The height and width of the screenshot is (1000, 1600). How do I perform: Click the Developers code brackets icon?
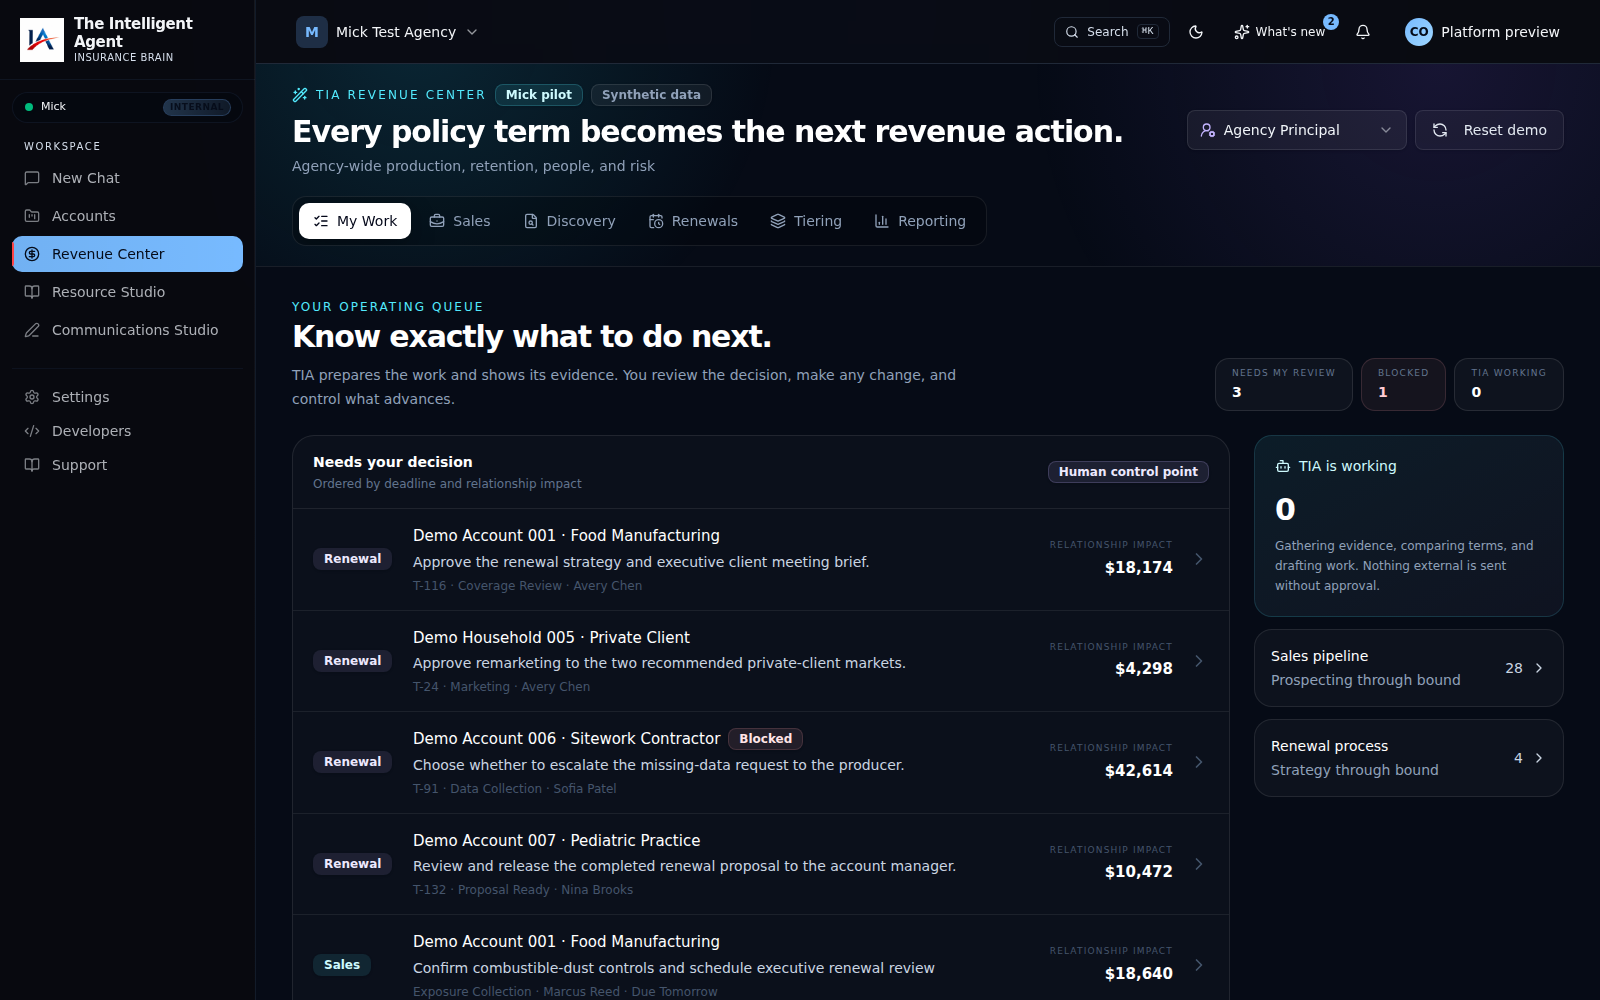(32, 431)
